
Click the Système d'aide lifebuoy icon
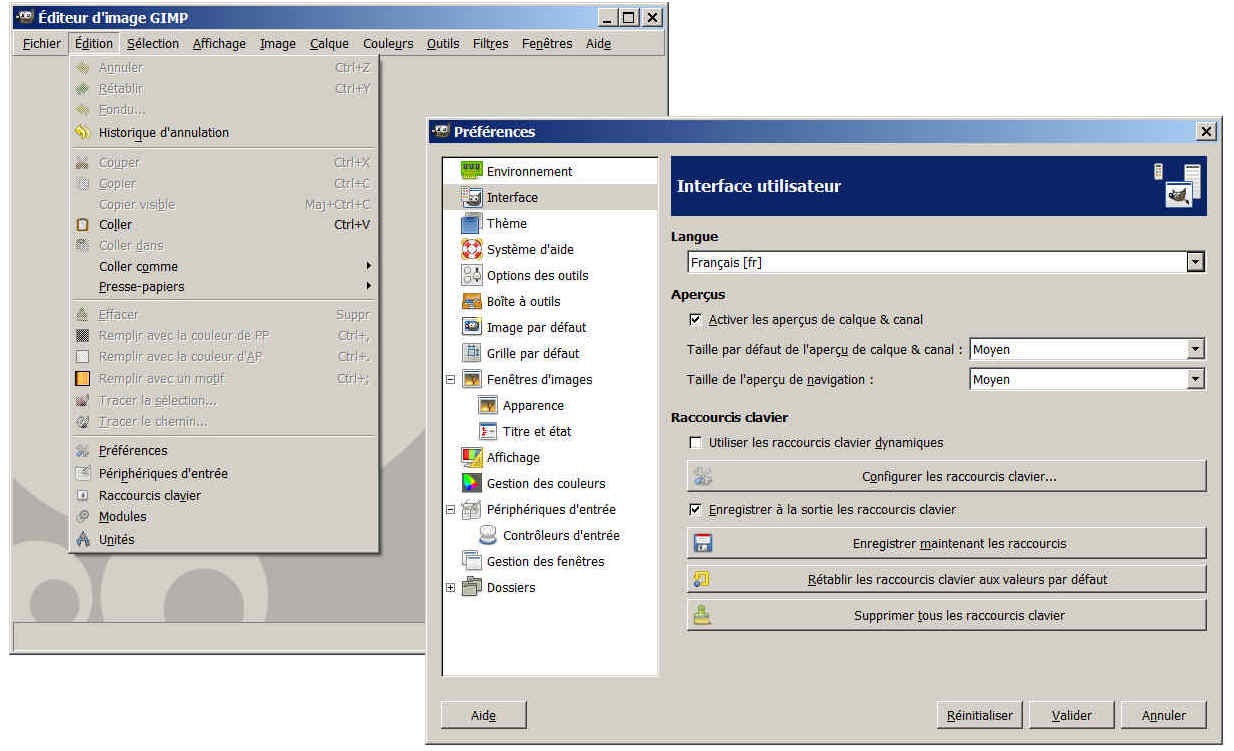(x=471, y=249)
